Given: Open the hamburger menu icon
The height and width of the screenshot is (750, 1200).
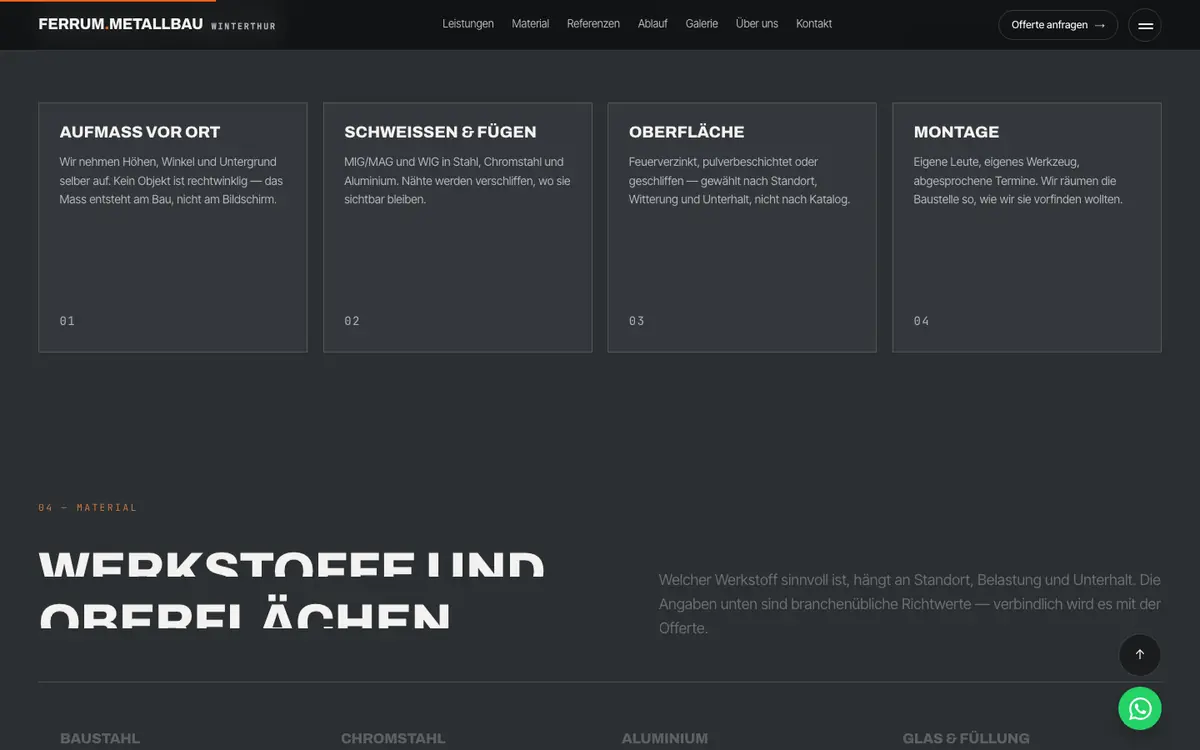Looking at the screenshot, I should 1145,25.
